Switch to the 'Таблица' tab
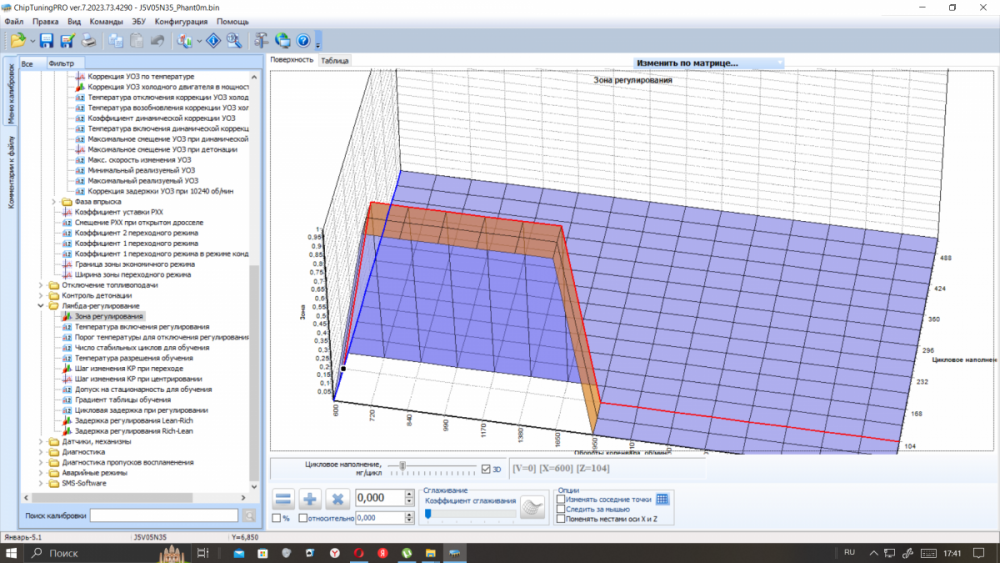The width and height of the screenshot is (1000, 563). pyautogui.click(x=334, y=61)
